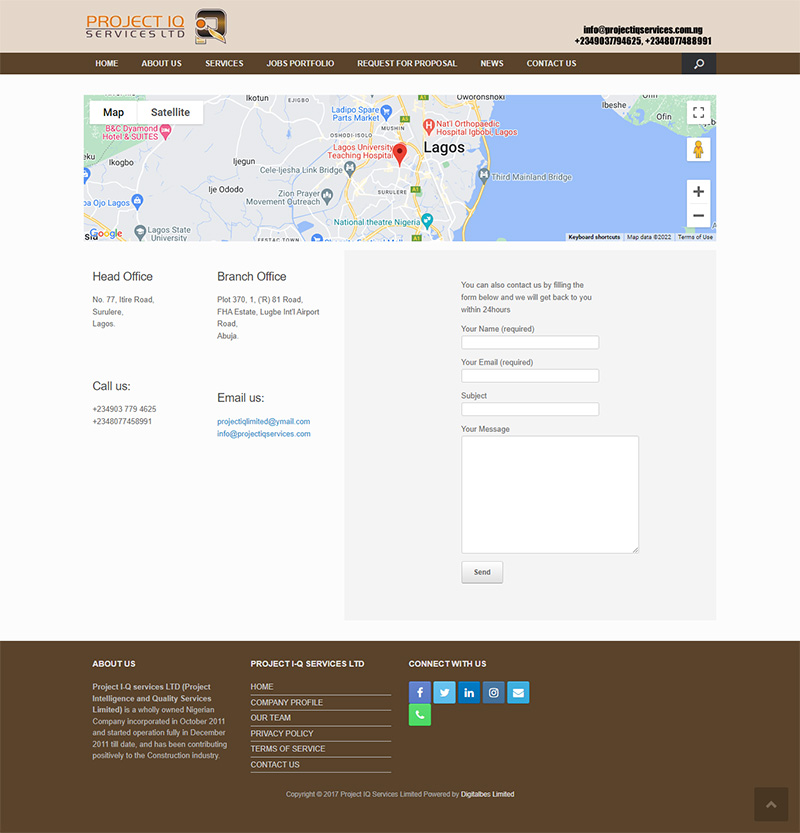
Task: Open CONTACT US link in footer
Action: coord(275,764)
